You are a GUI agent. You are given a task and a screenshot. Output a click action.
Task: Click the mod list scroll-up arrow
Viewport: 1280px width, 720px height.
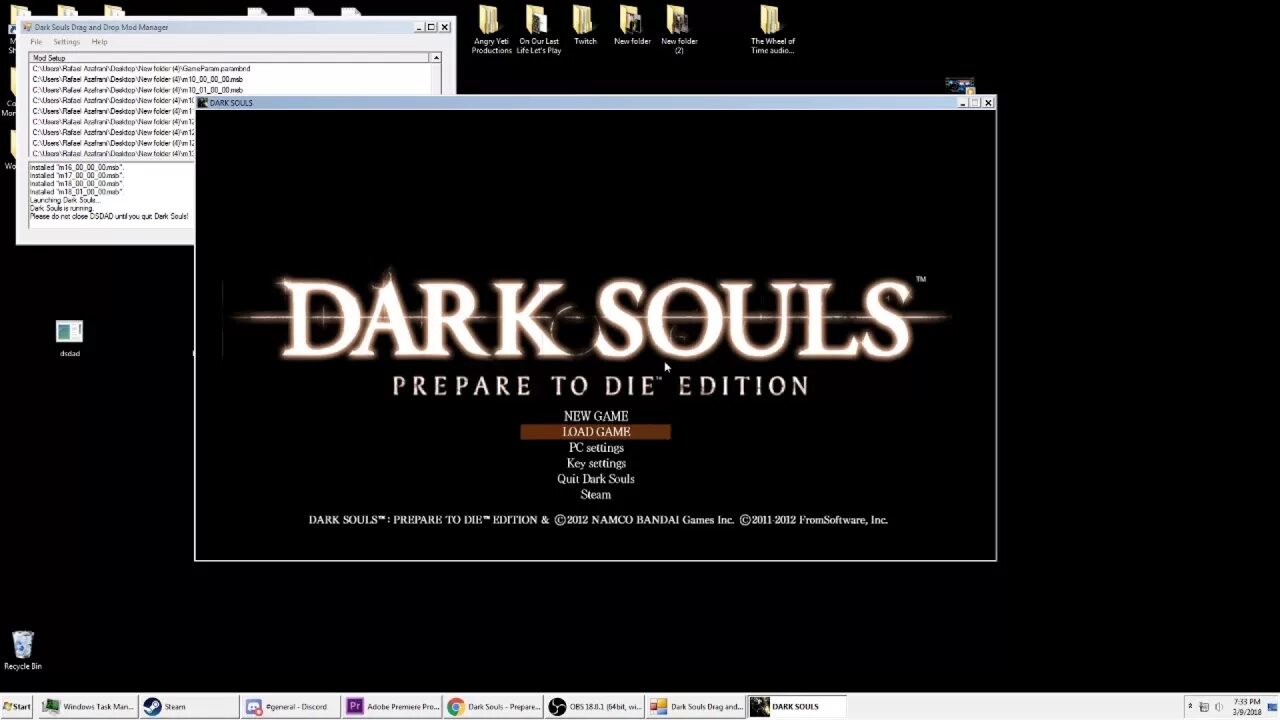click(x=436, y=58)
